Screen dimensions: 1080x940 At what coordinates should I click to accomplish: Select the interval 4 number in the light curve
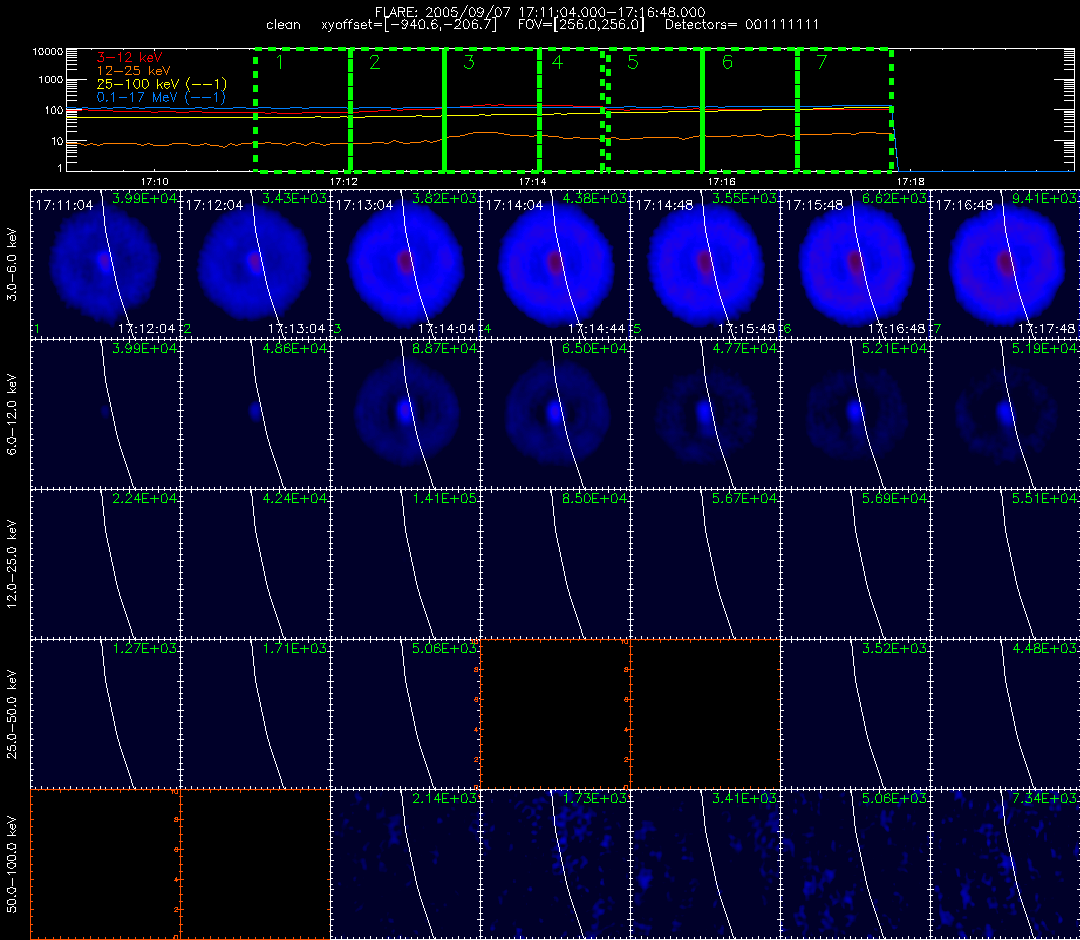point(557,63)
